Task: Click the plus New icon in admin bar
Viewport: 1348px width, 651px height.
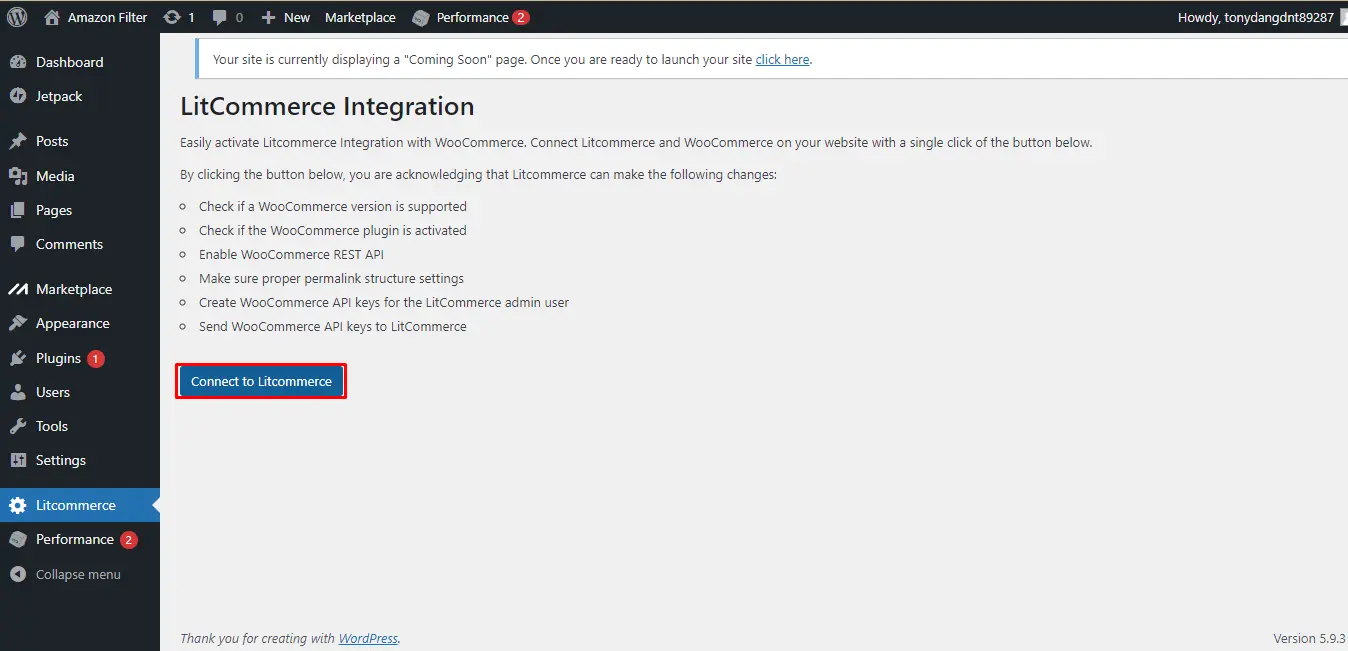Action: [x=268, y=17]
